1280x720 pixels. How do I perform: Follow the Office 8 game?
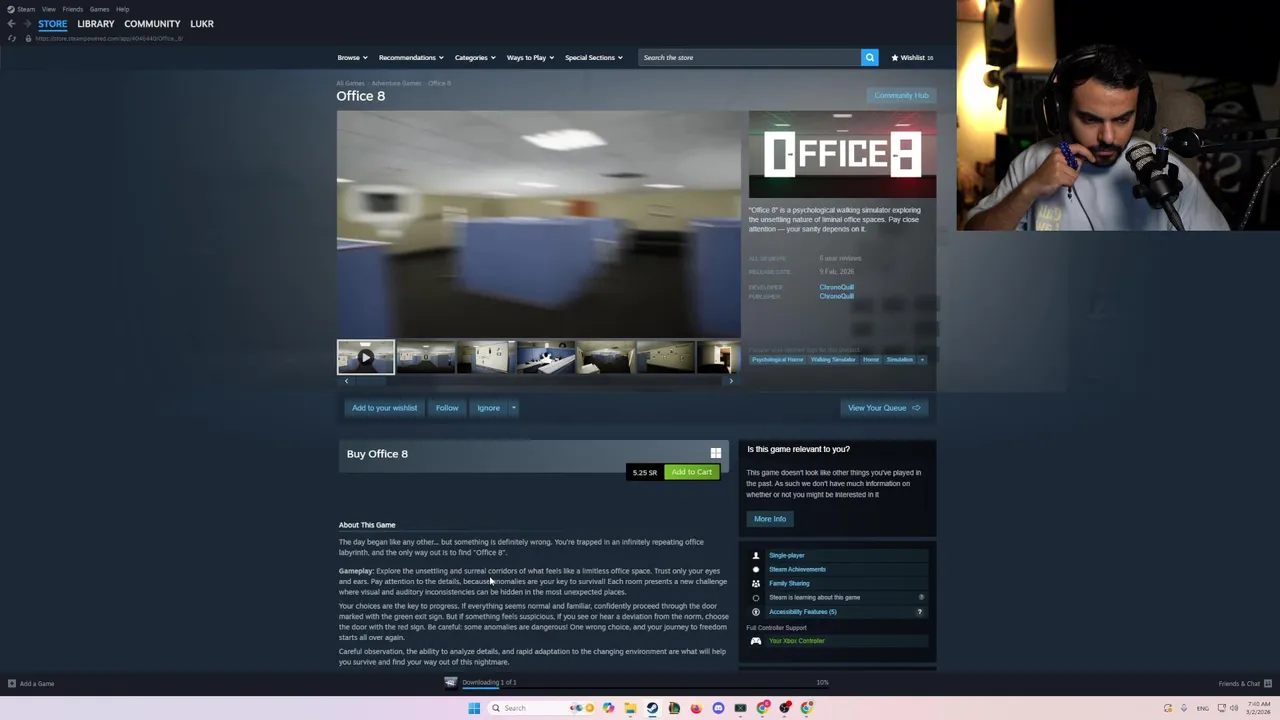click(447, 408)
